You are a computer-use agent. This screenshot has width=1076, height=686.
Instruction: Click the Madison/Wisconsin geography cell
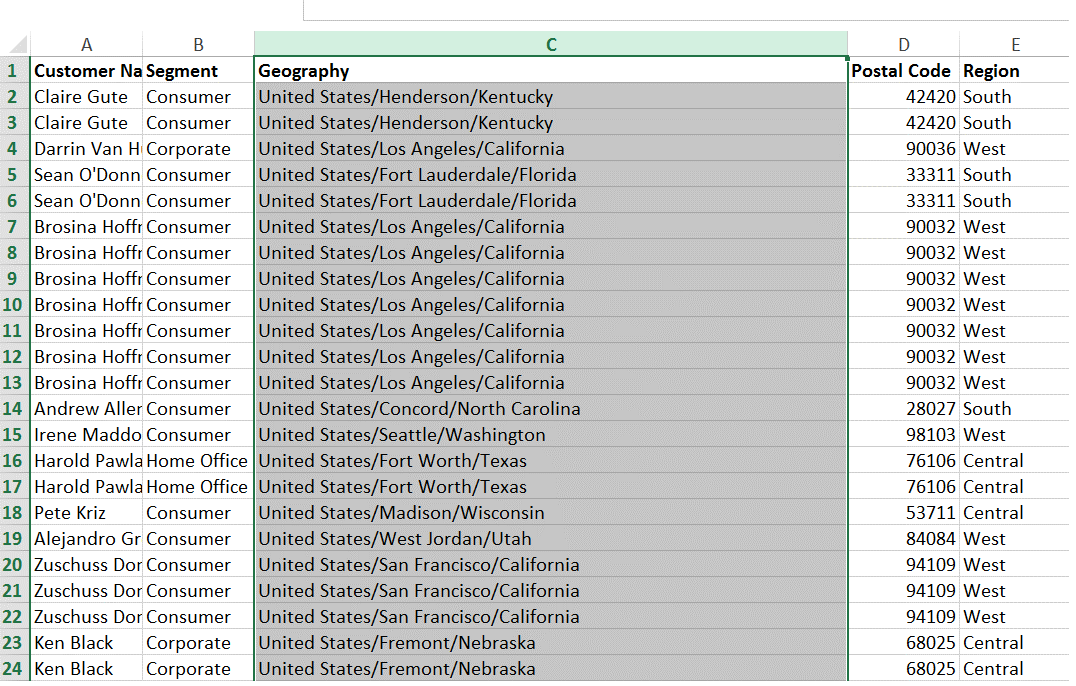(x=551, y=513)
